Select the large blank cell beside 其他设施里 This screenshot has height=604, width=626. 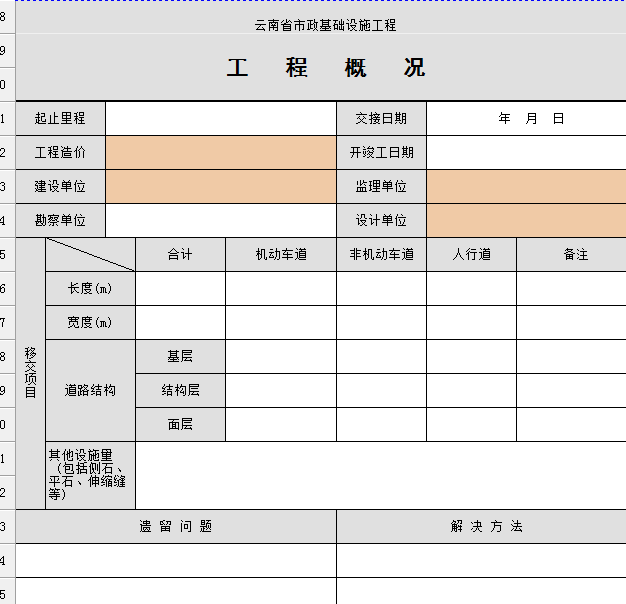pos(380,475)
